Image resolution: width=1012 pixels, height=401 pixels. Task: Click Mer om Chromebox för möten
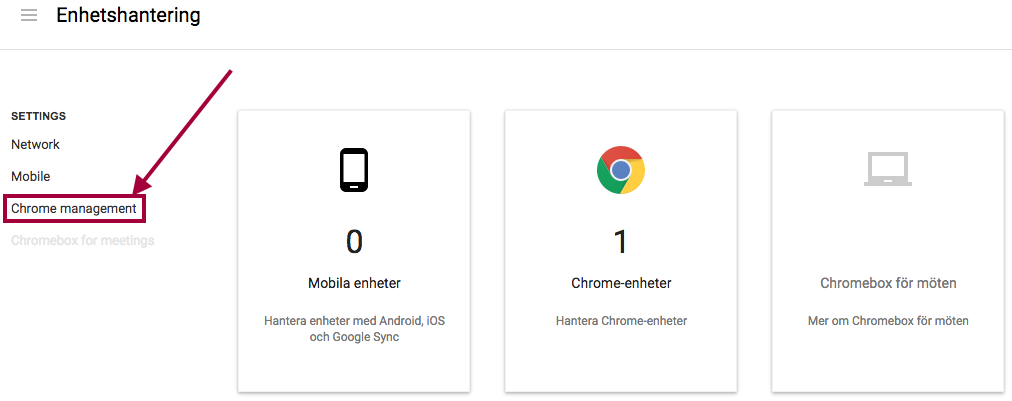click(888, 321)
